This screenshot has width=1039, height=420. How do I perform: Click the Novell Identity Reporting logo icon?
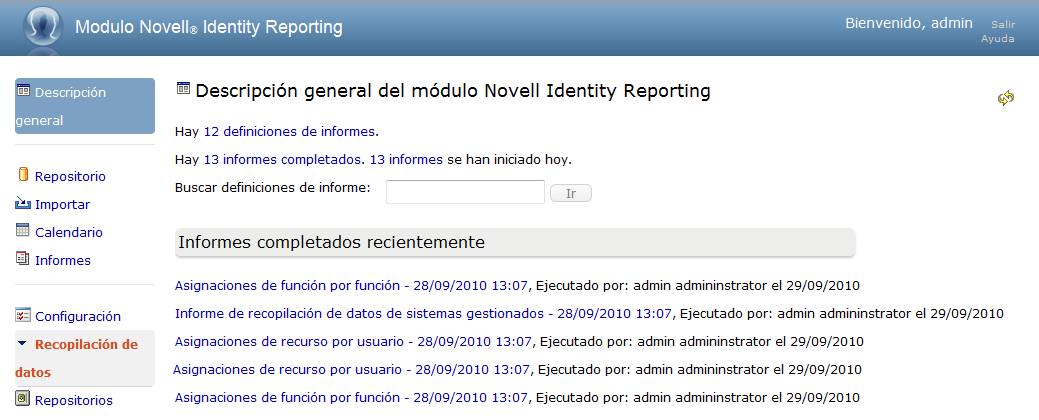[x=42, y=28]
